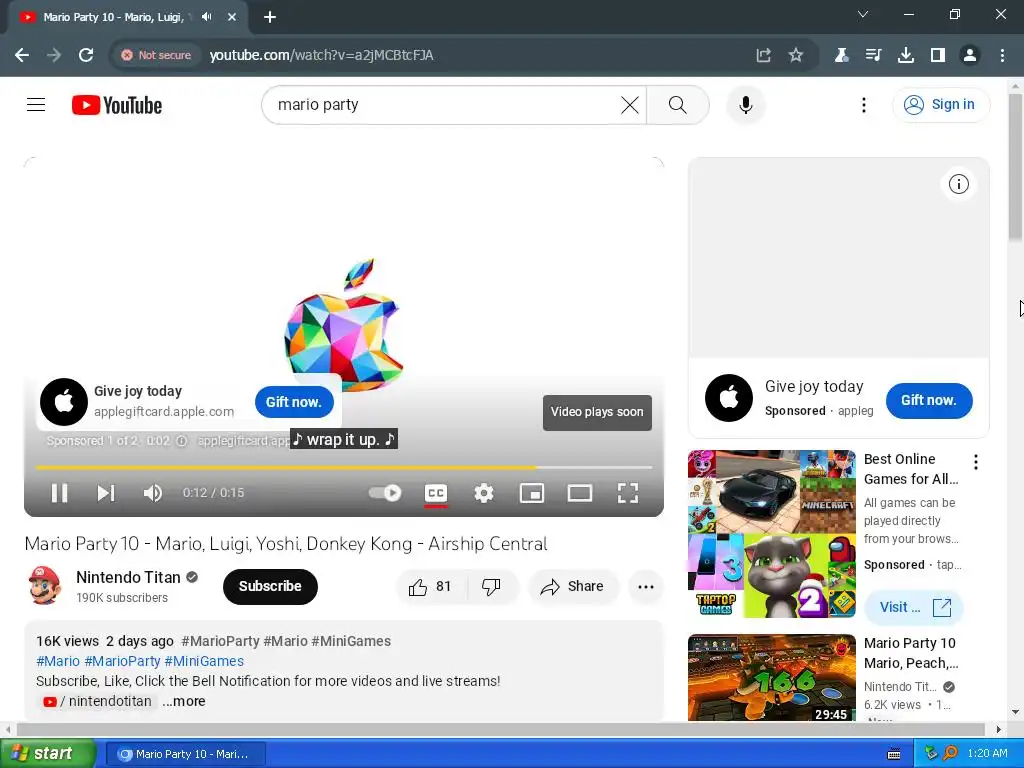This screenshot has height=768, width=1024.
Task: Open the applegiftcard.apple.com ad link
Action: 163,411
